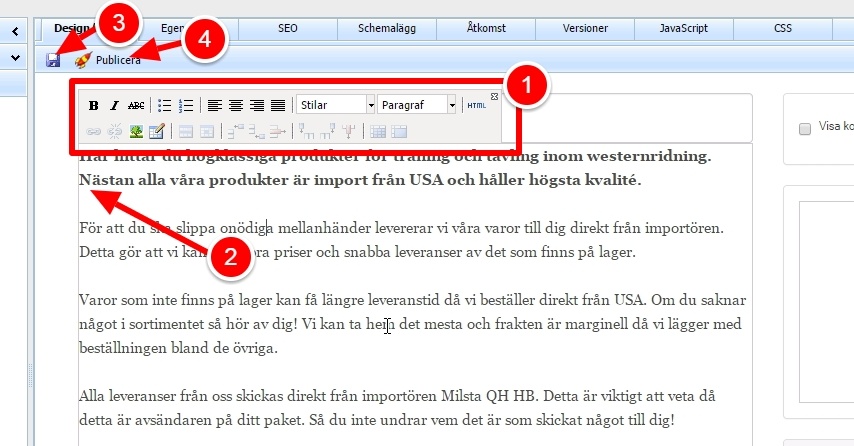Click the floppy disk save icon
The height and width of the screenshot is (446, 854).
point(53,60)
